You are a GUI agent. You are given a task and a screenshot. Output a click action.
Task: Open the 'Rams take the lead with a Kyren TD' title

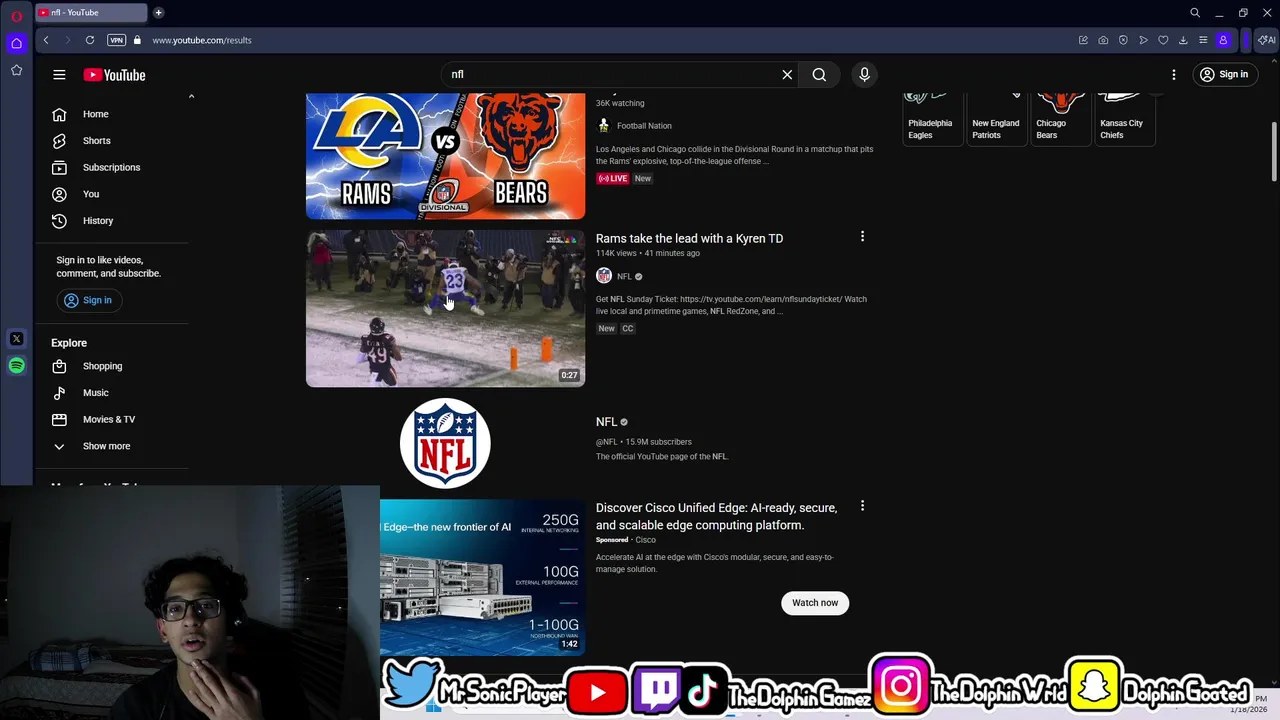689,238
